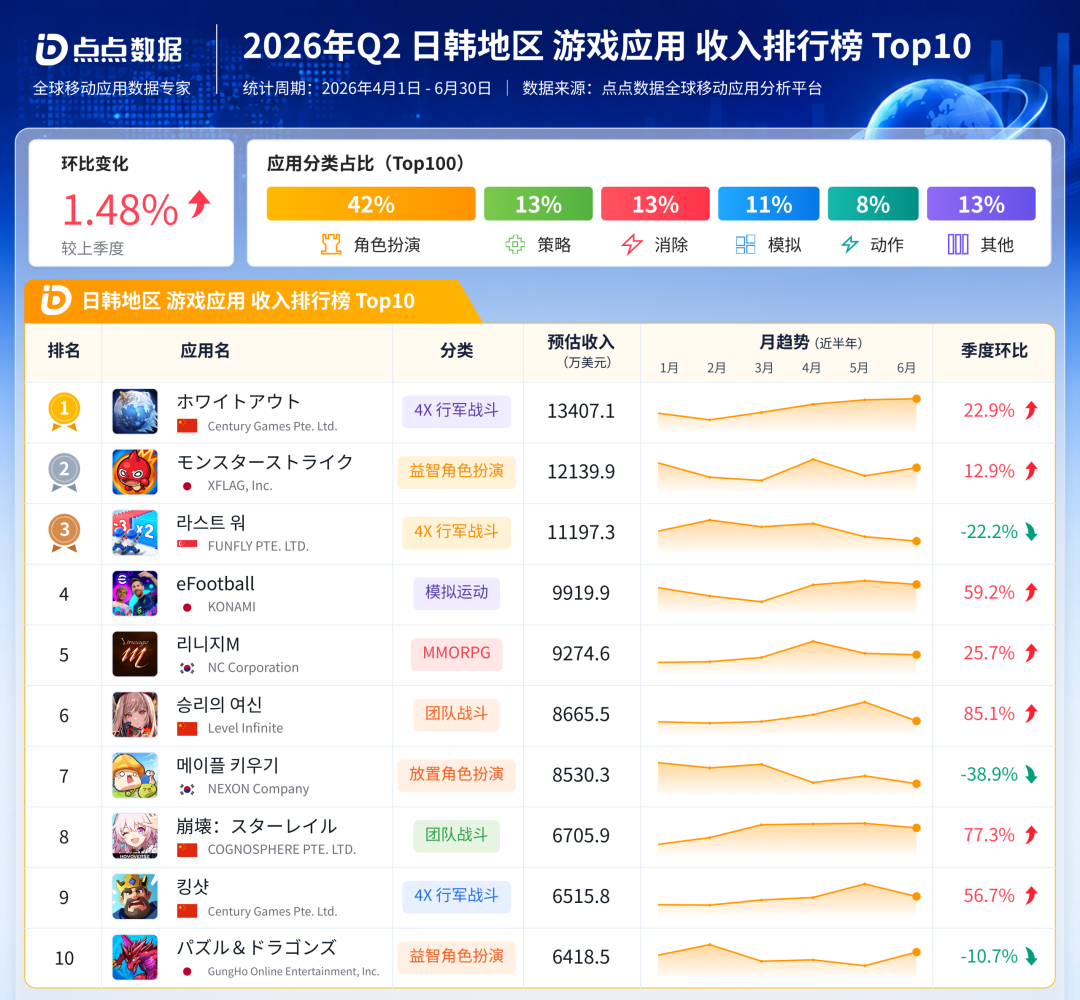Click the teal 8% category bar
The height and width of the screenshot is (1000, 1080).
pyautogui.click(x=873, y=204)
